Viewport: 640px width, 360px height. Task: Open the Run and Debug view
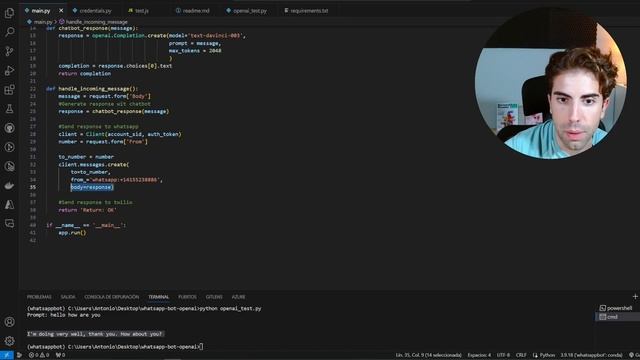pyautogui.click(x=9, y=70)
